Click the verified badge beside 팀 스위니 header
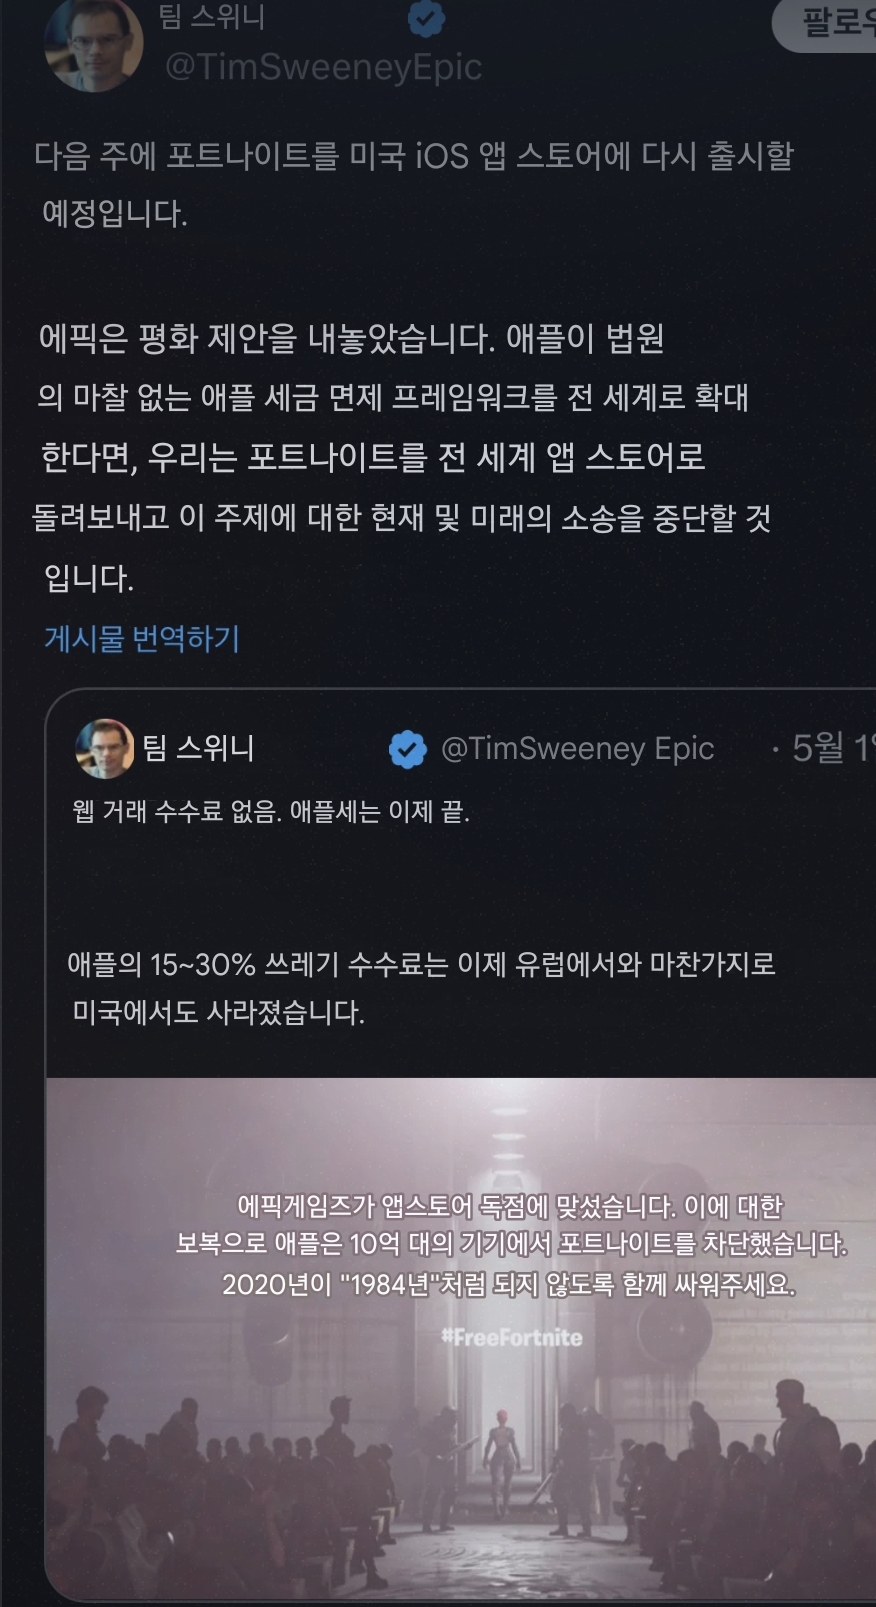876x1607 pixels. [x=427, y=17]
